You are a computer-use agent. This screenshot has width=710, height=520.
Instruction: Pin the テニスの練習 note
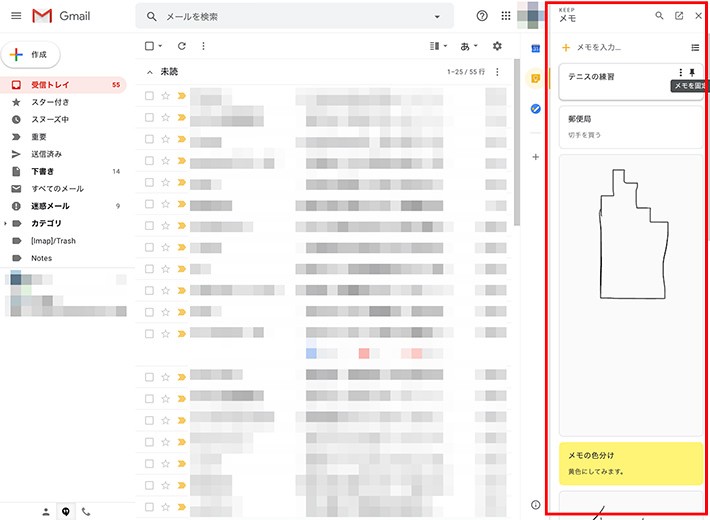692,72
